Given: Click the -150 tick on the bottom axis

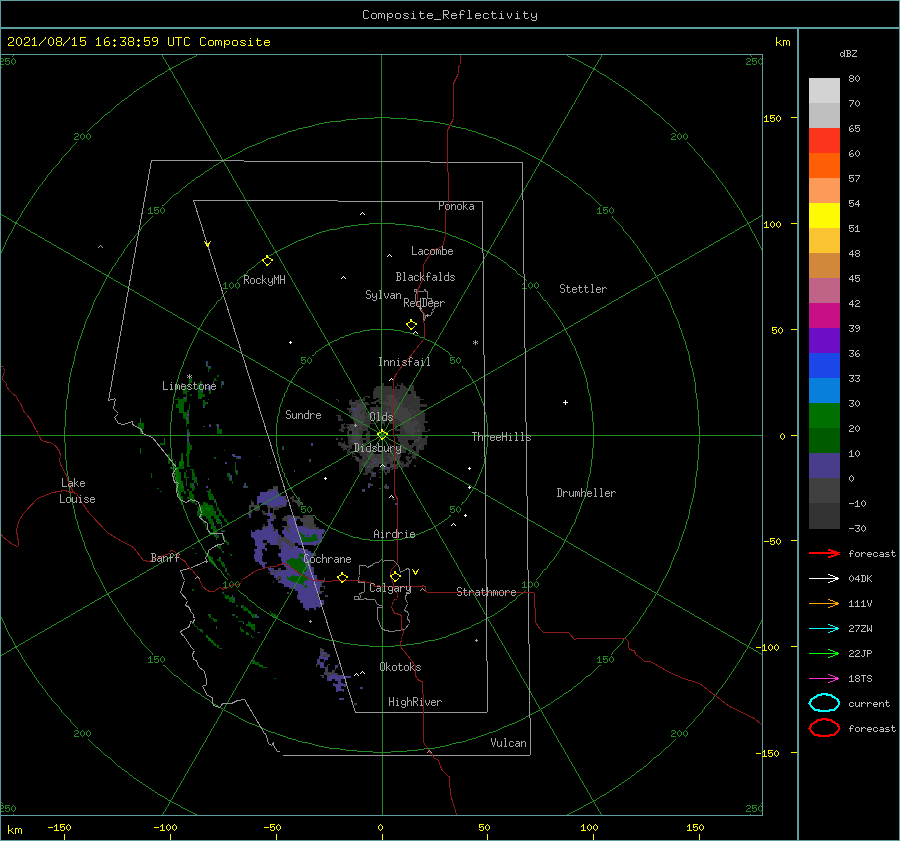Looking at the screenshot, I should (59, 827).
